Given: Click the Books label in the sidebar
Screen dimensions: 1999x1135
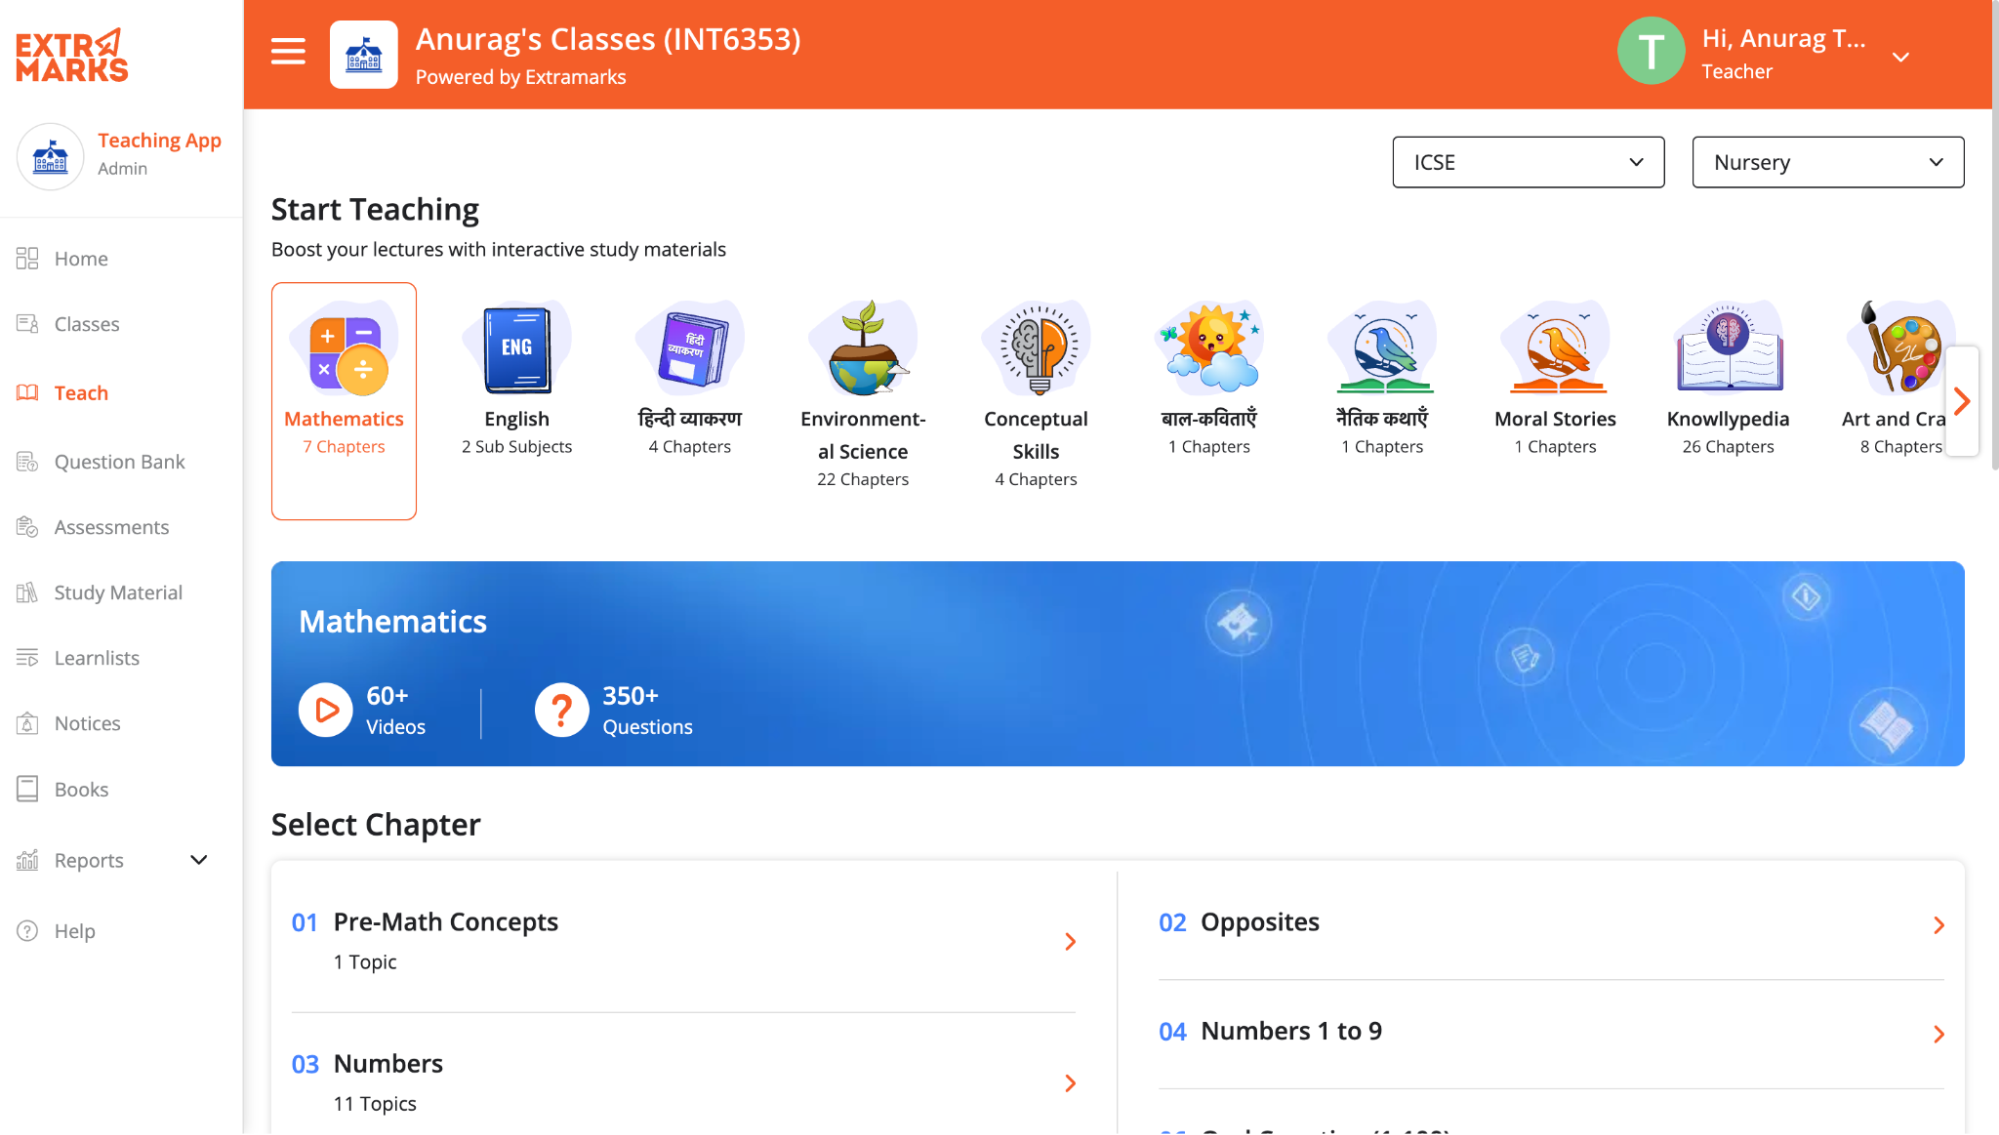Looking at the screenshot, I should pos(81,789).
